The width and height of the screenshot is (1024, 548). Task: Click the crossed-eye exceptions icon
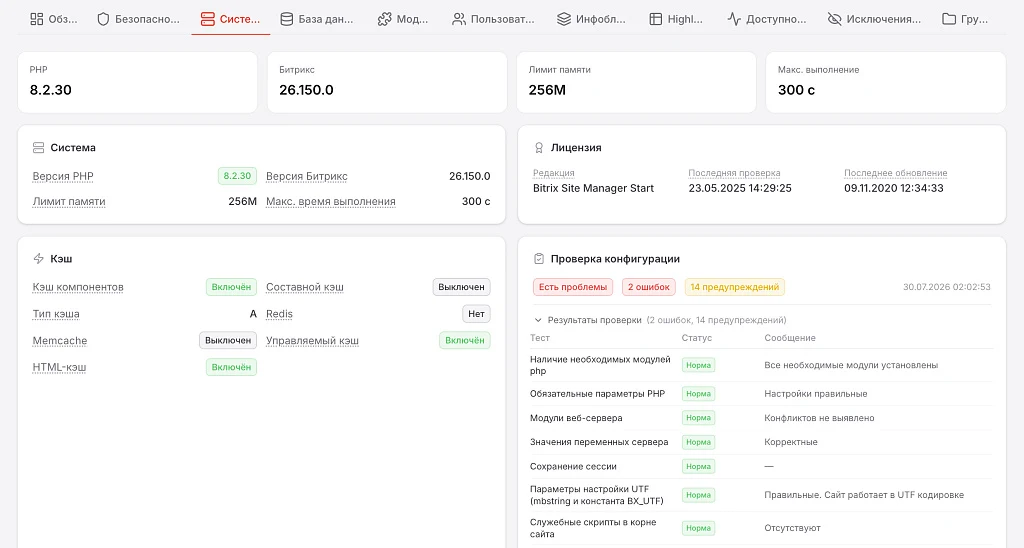click(834, 19)
